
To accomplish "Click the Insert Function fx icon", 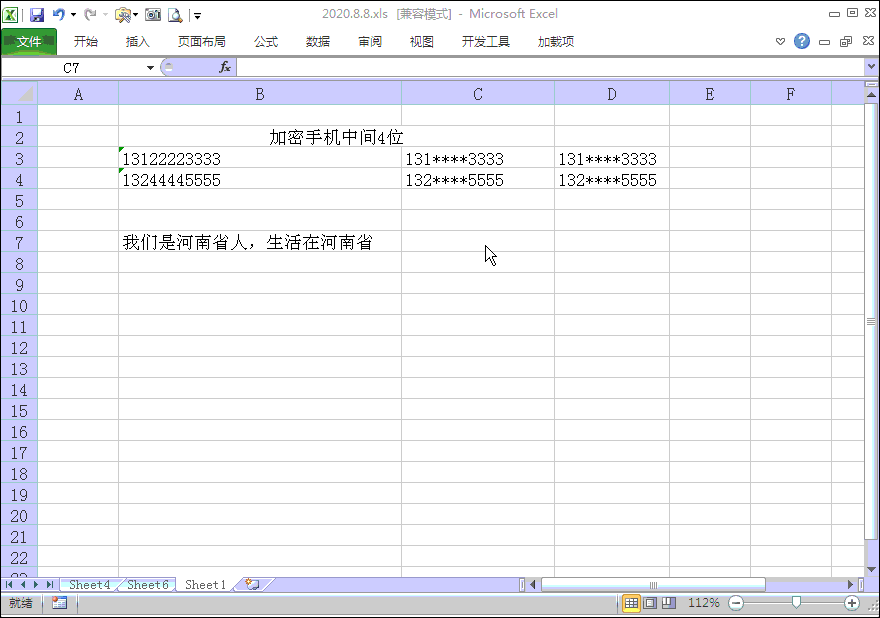I will coord(224,67).
